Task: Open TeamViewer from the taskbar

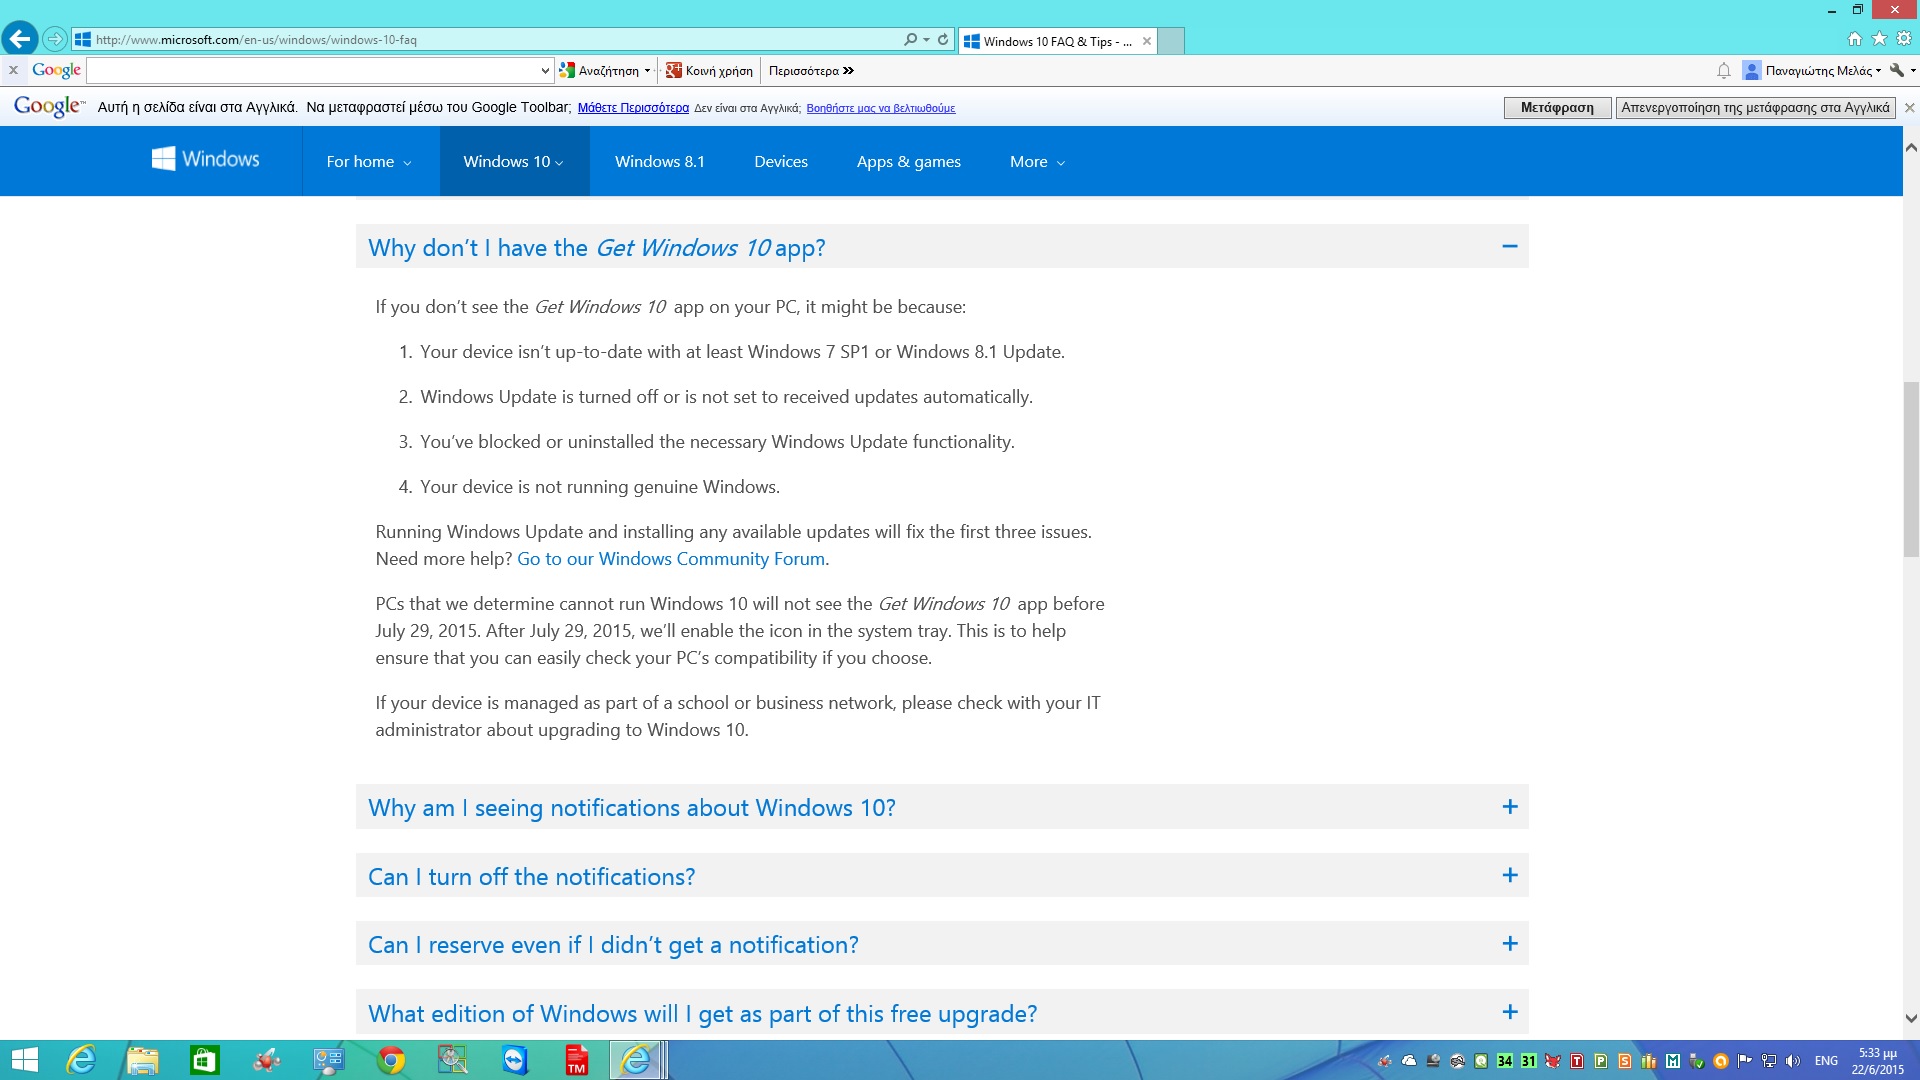Action: pos(515,1060)
